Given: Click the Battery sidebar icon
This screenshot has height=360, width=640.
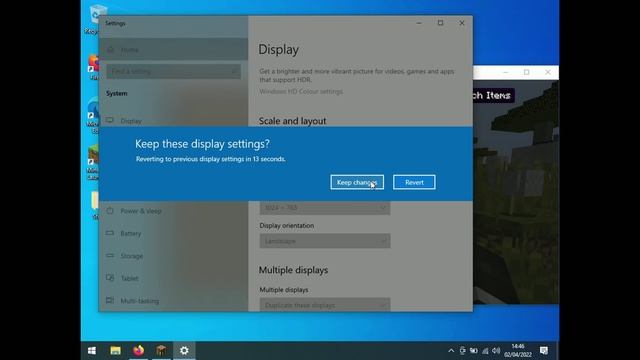Looking at the screenshot, I should click(110, 233).
